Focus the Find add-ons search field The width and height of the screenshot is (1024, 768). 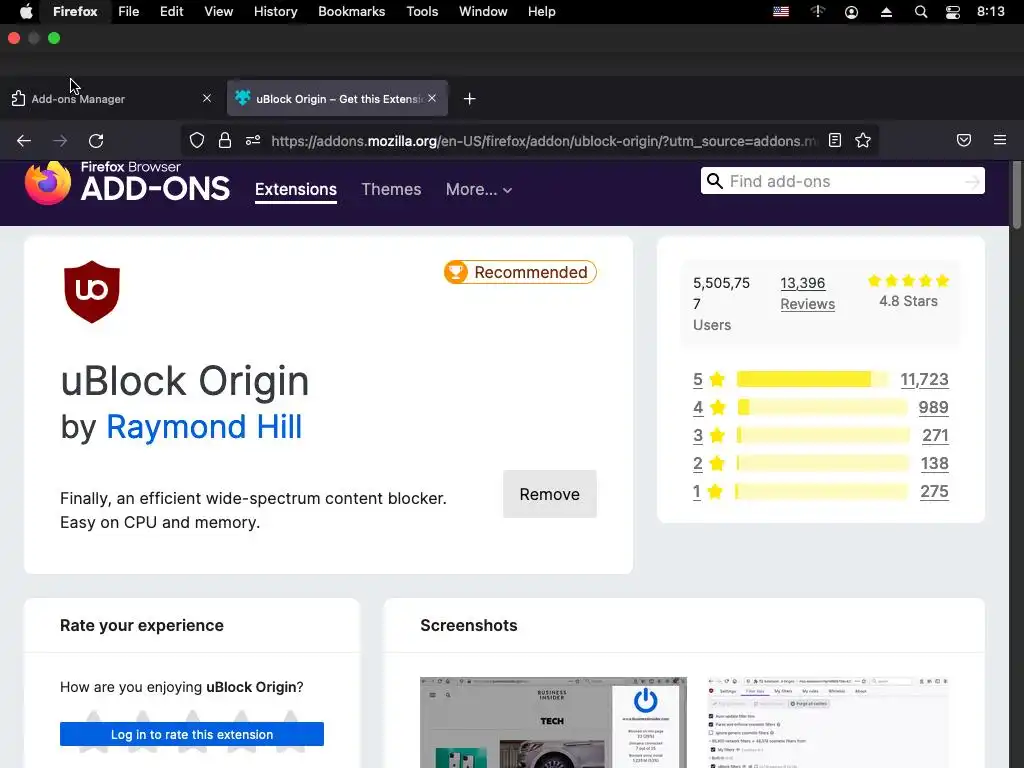[842, 181]
